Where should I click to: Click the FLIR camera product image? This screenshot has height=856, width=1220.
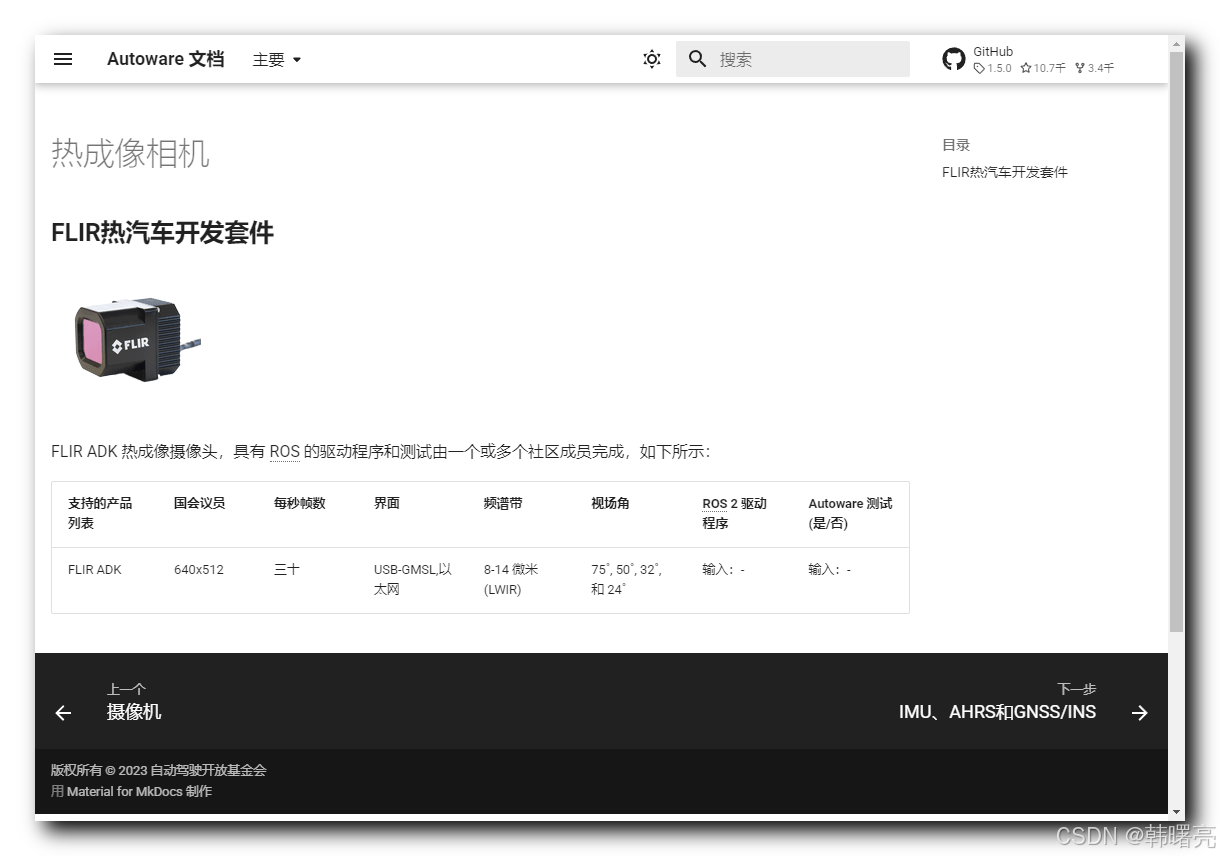(x=136, y=338)
